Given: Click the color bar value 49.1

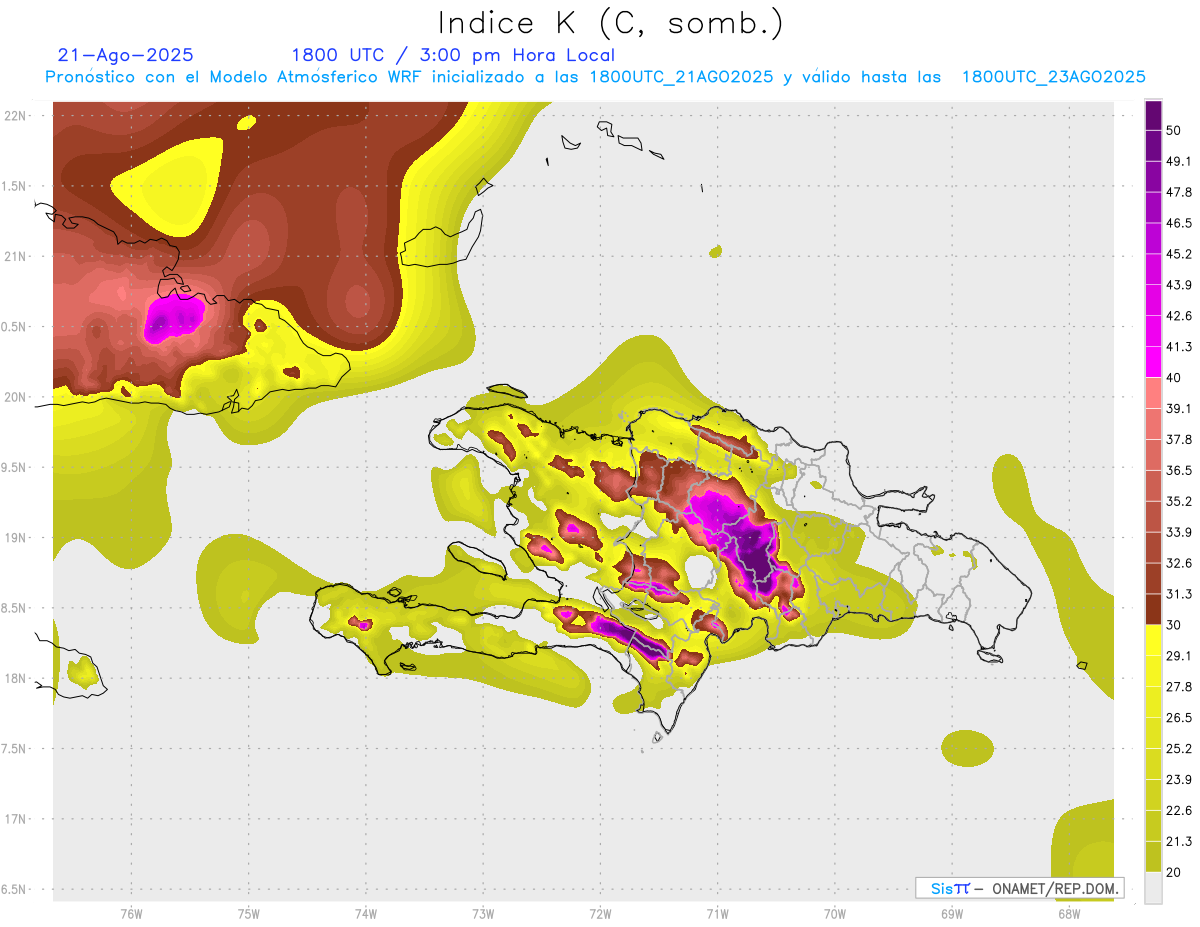Looking at the screenshot, I should tap(1180, 161).
